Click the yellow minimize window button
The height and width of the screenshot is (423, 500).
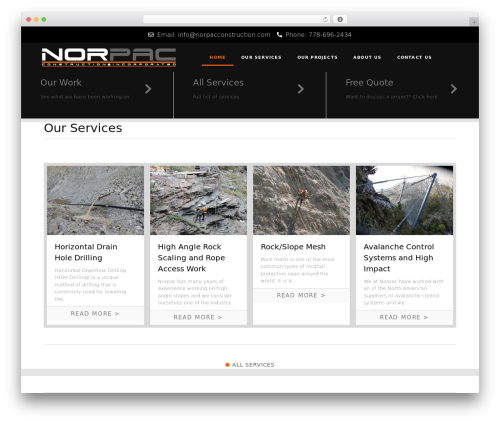[x=36, y=19]
